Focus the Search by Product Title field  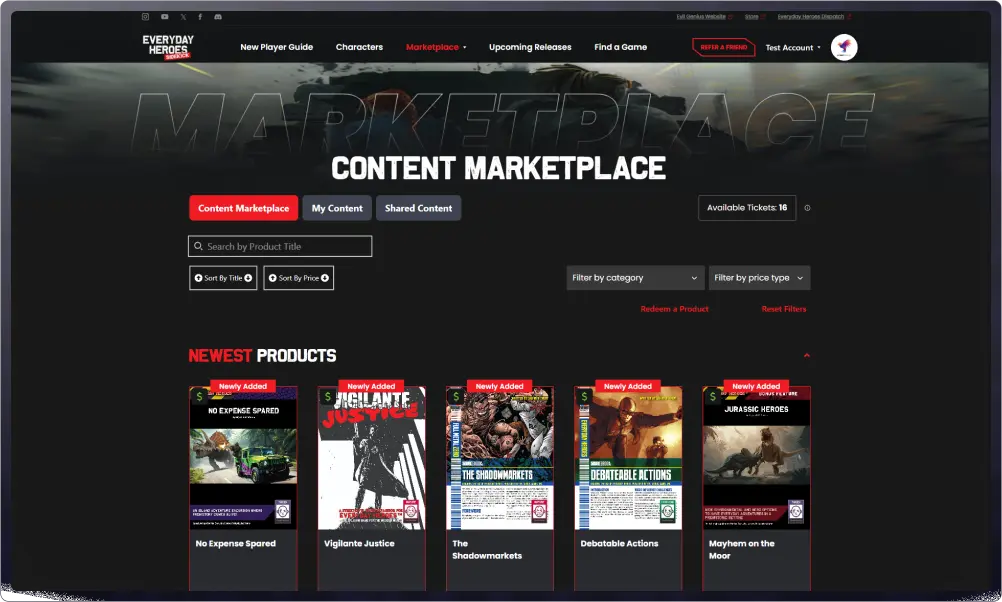[x=280, y=246]
